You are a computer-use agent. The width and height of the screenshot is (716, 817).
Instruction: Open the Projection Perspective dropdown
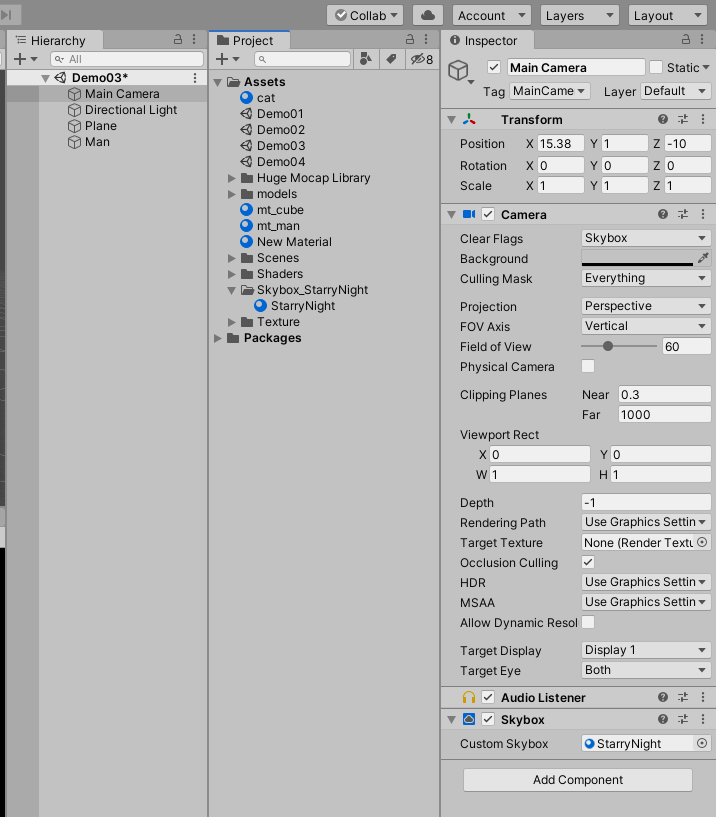(x=646, y=306)
